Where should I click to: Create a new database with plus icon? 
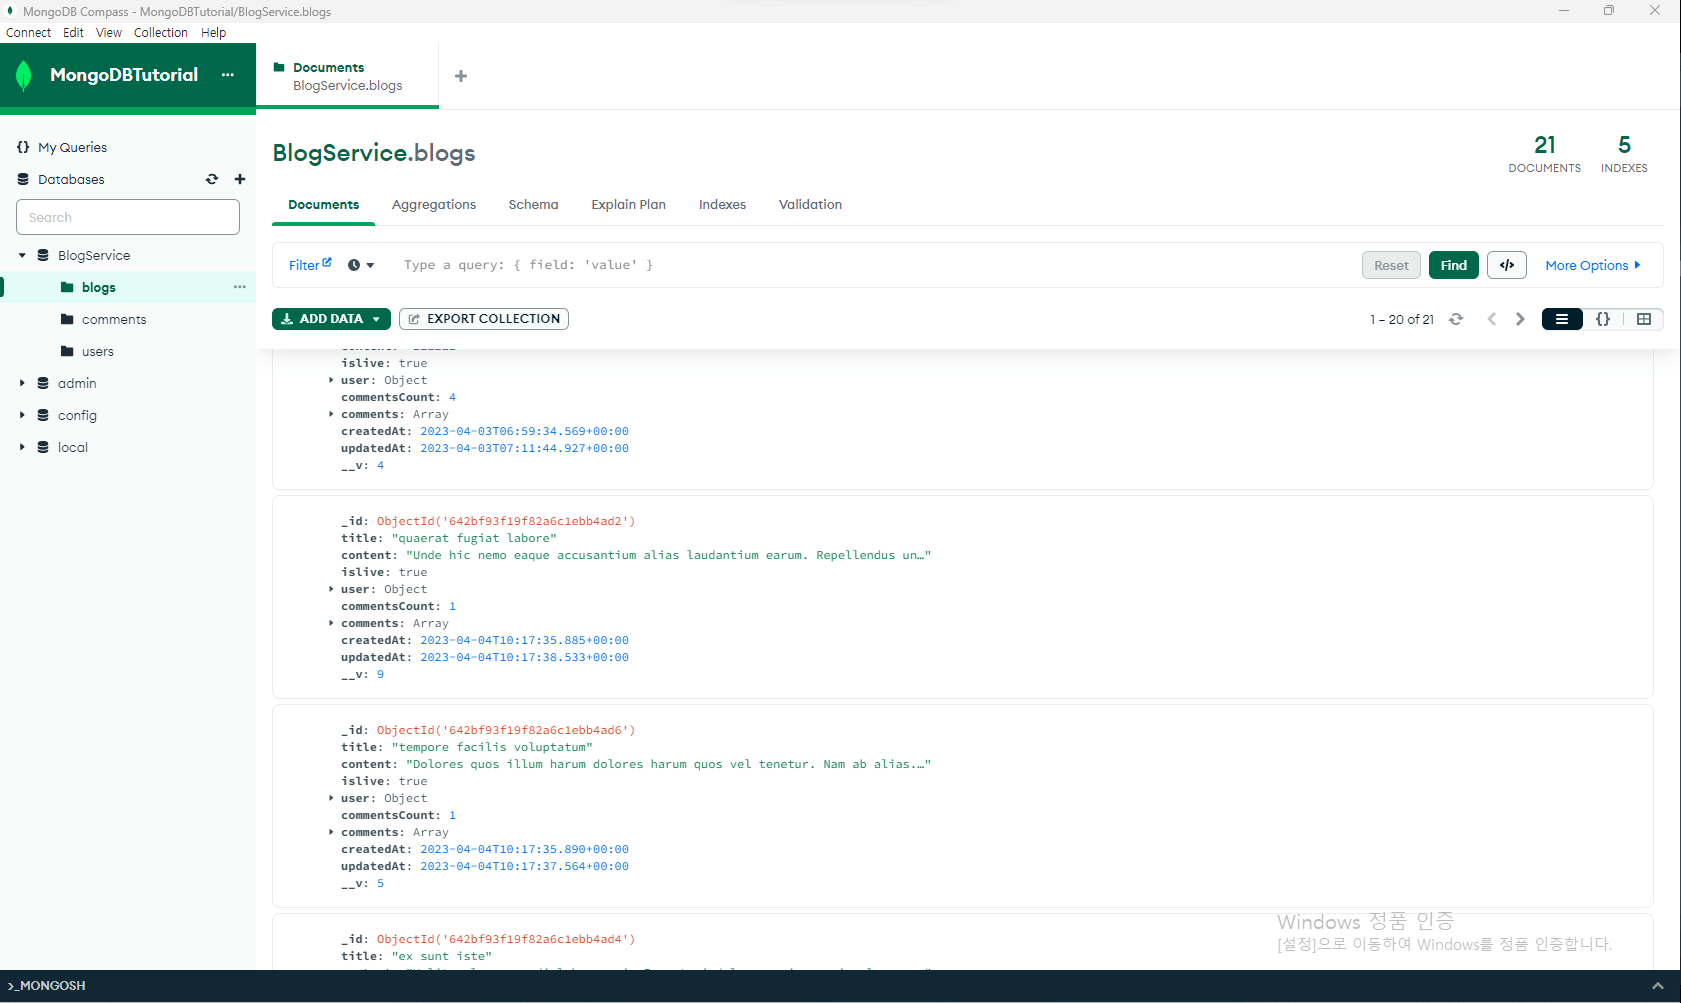pos(240,179)
